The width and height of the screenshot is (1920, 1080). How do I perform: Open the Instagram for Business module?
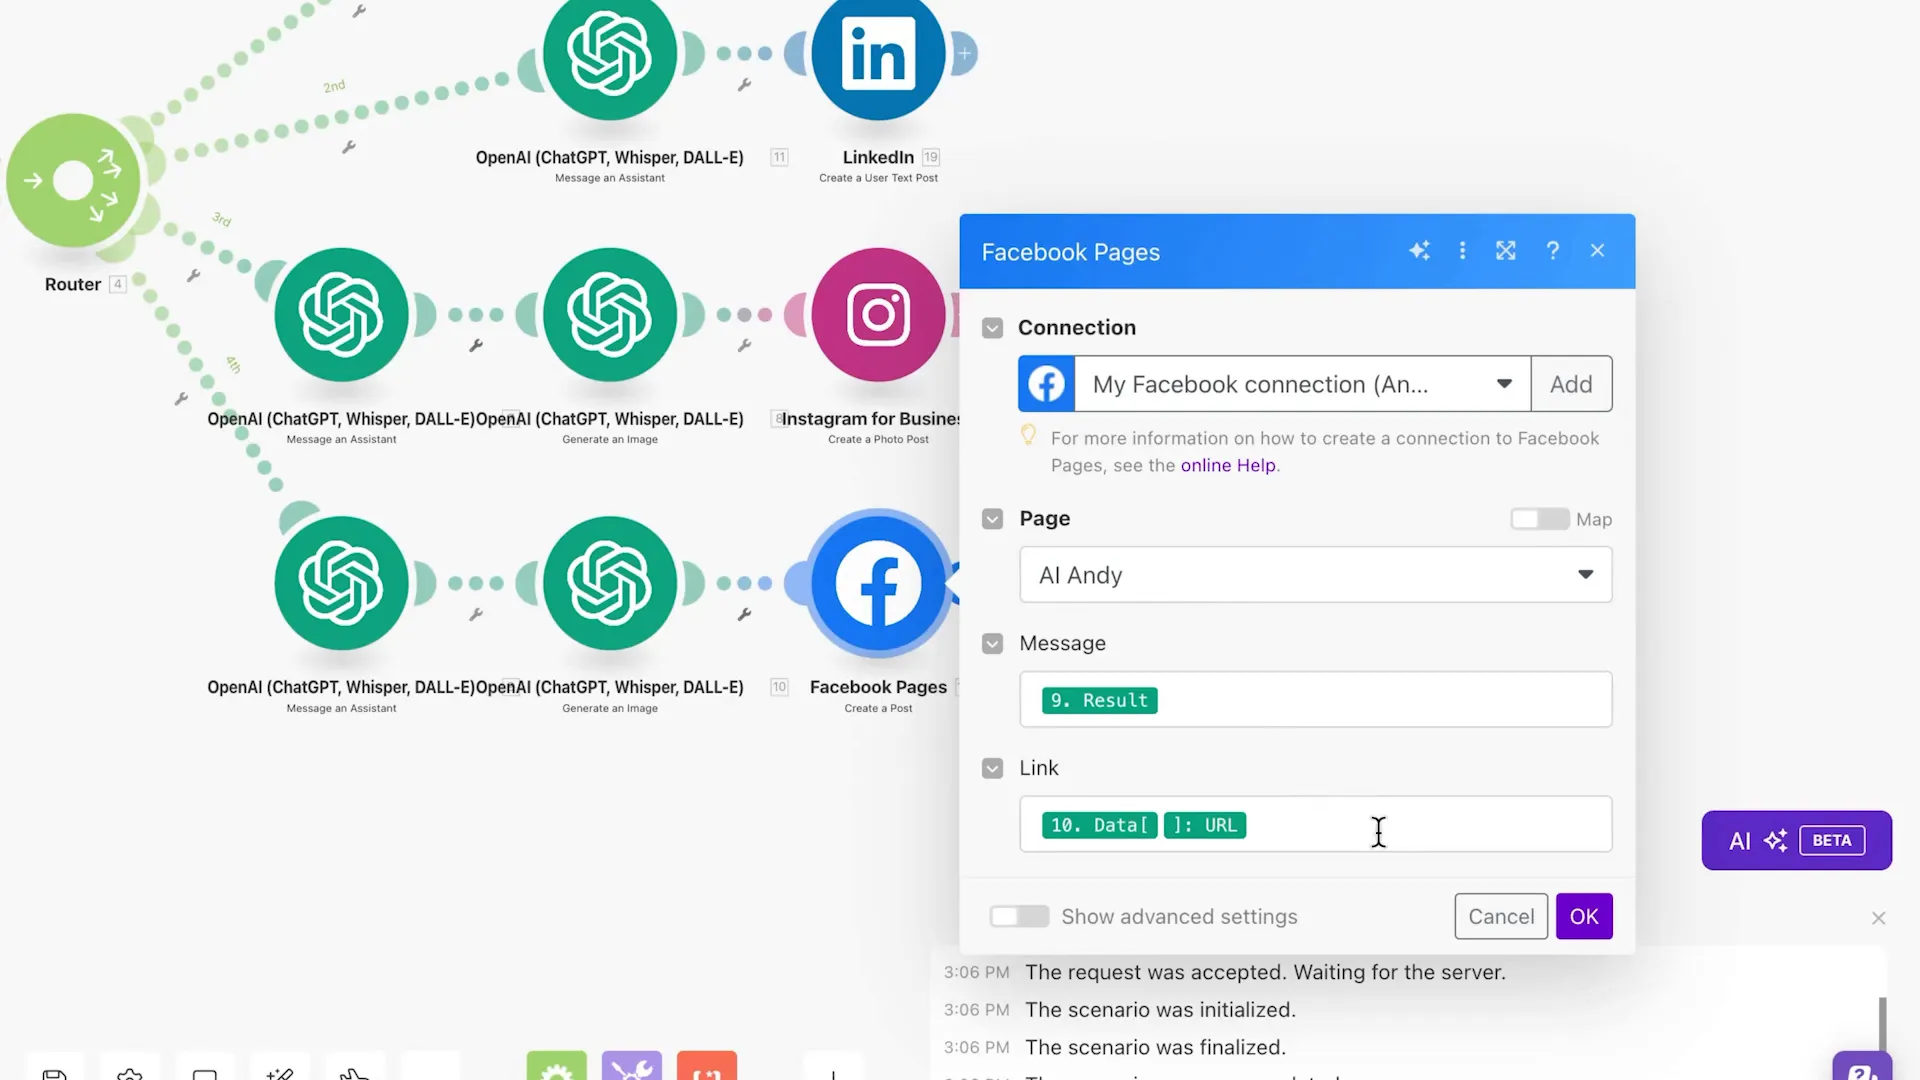tap(878, 315)
